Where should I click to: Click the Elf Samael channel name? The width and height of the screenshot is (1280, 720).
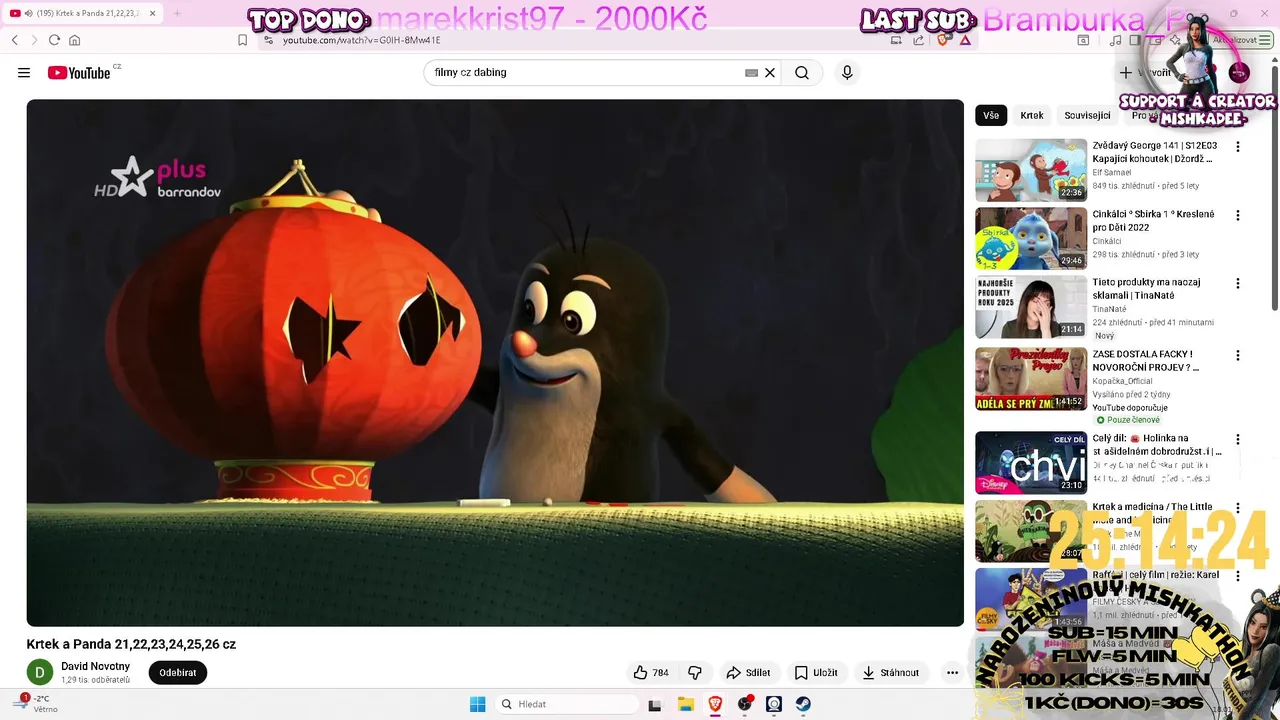[x=1112, y=173]
